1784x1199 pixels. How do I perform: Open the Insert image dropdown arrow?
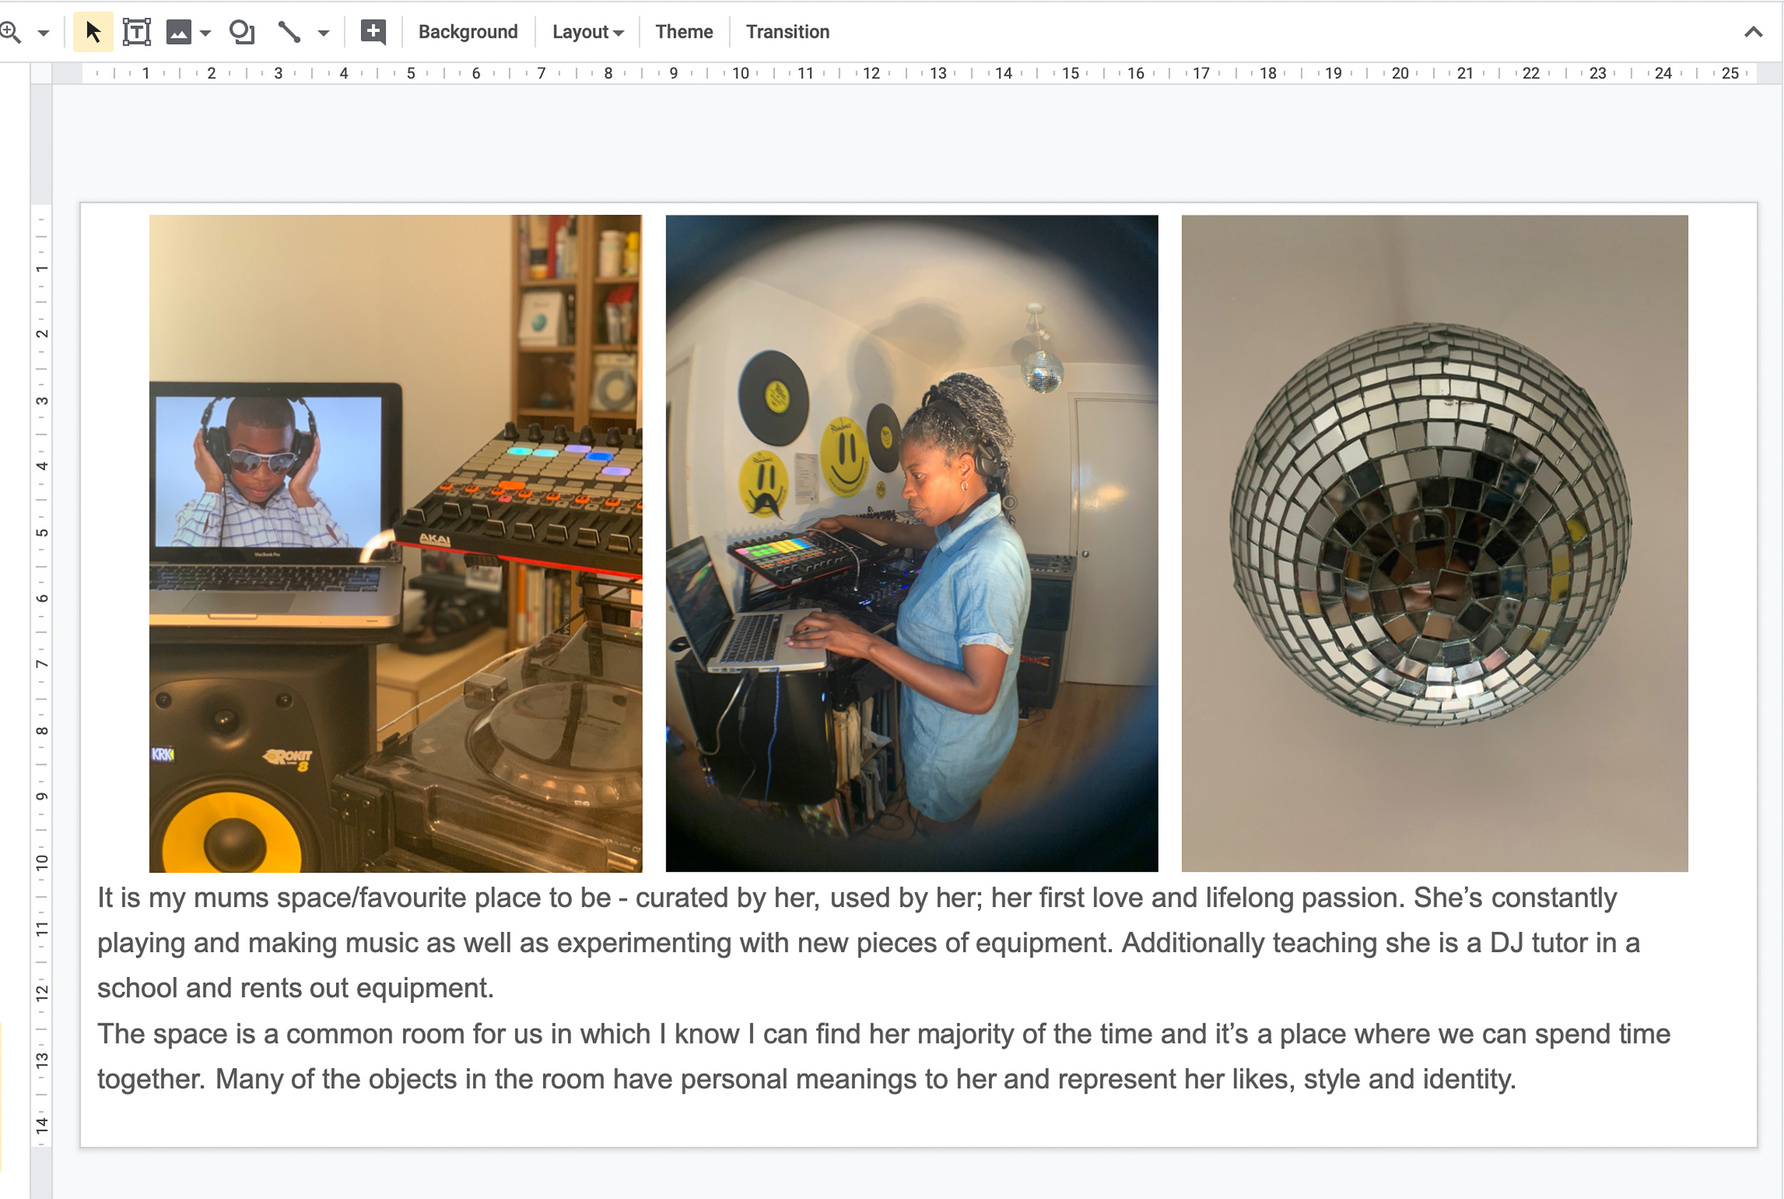coord(205,33)
